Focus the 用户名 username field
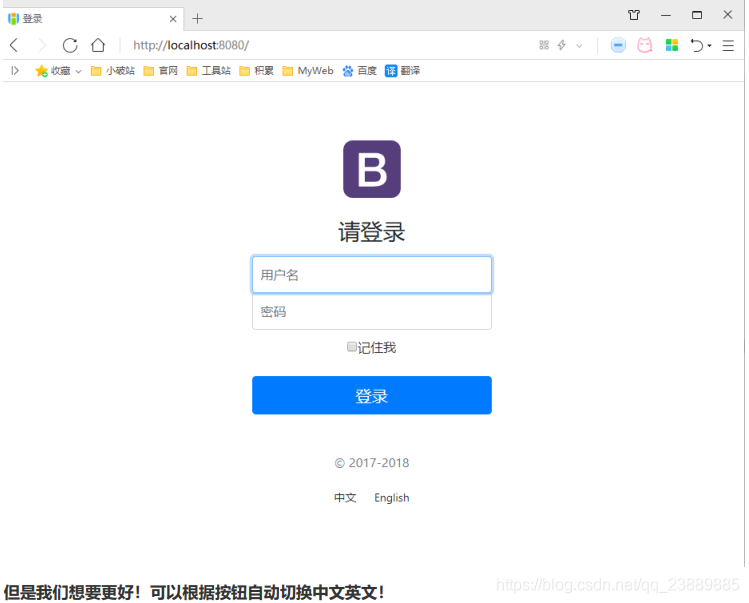 372,275
